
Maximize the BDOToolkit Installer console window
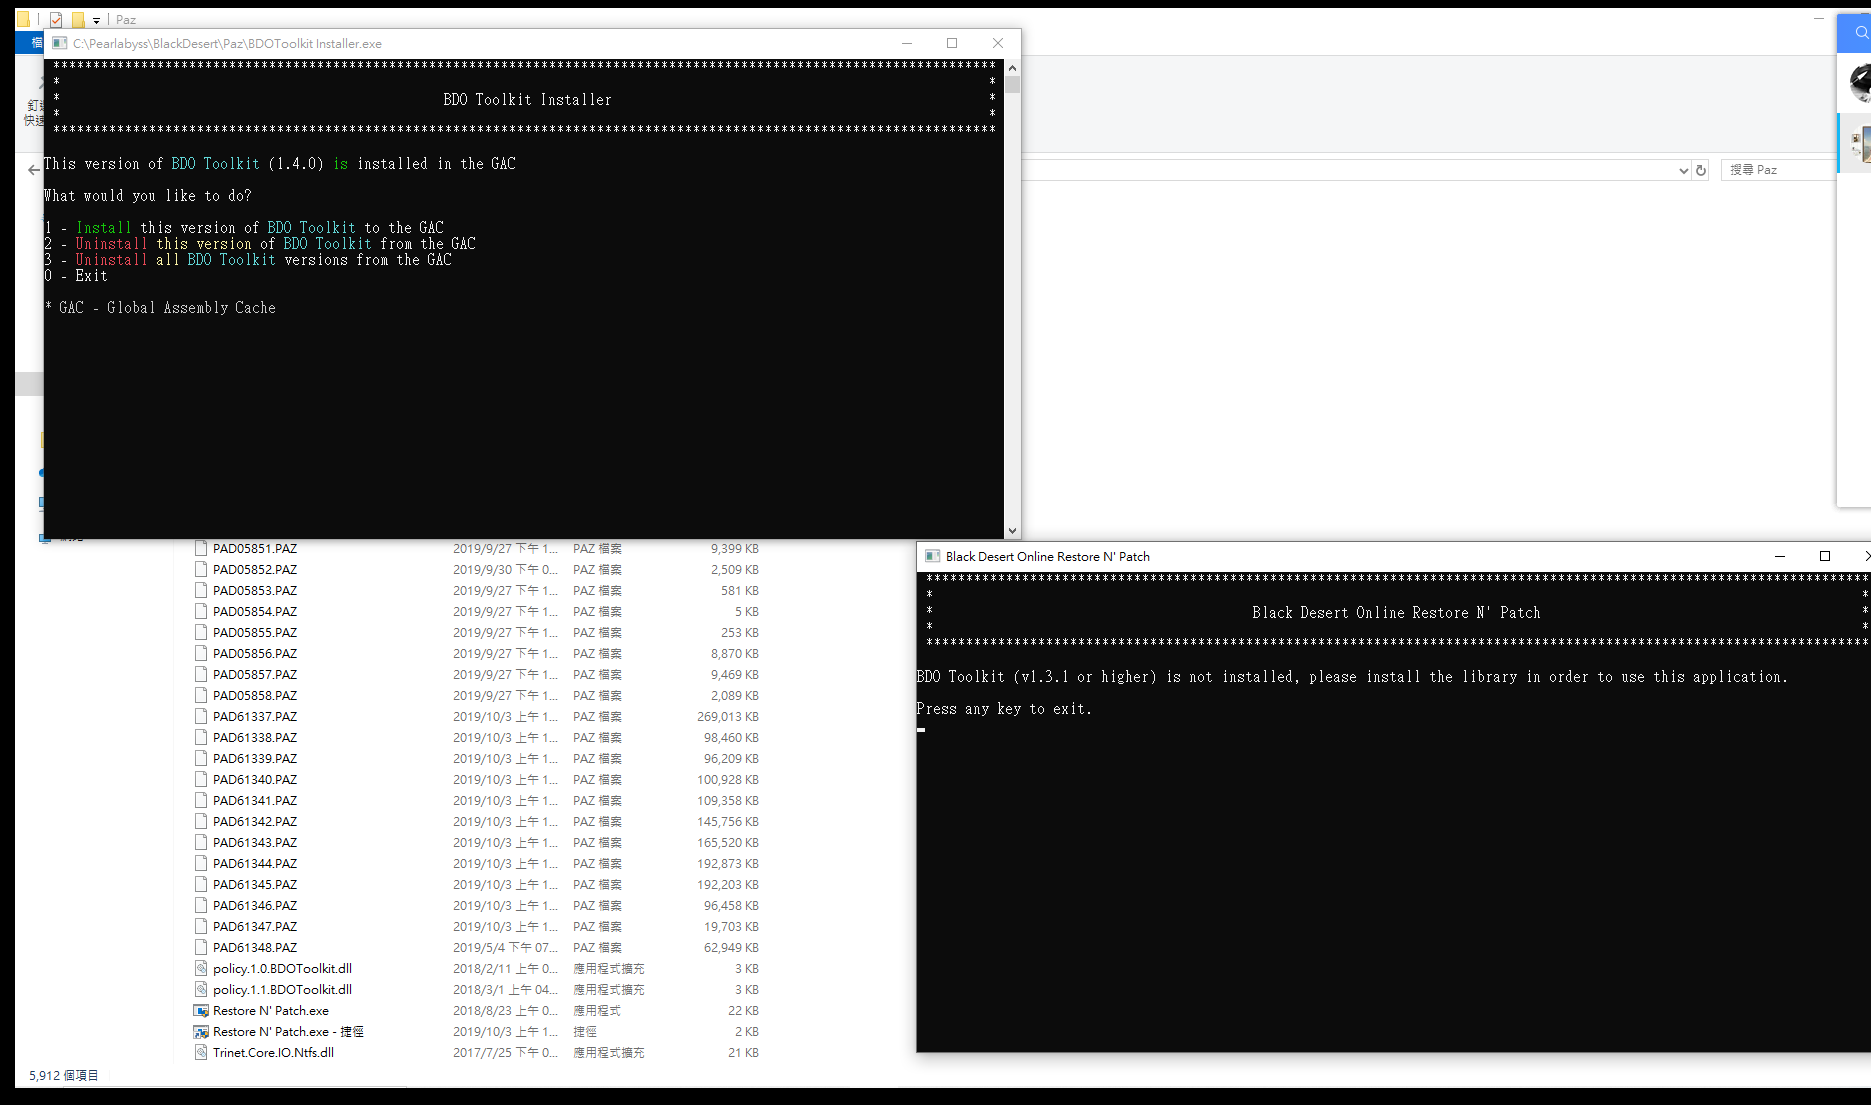[952, 43]
